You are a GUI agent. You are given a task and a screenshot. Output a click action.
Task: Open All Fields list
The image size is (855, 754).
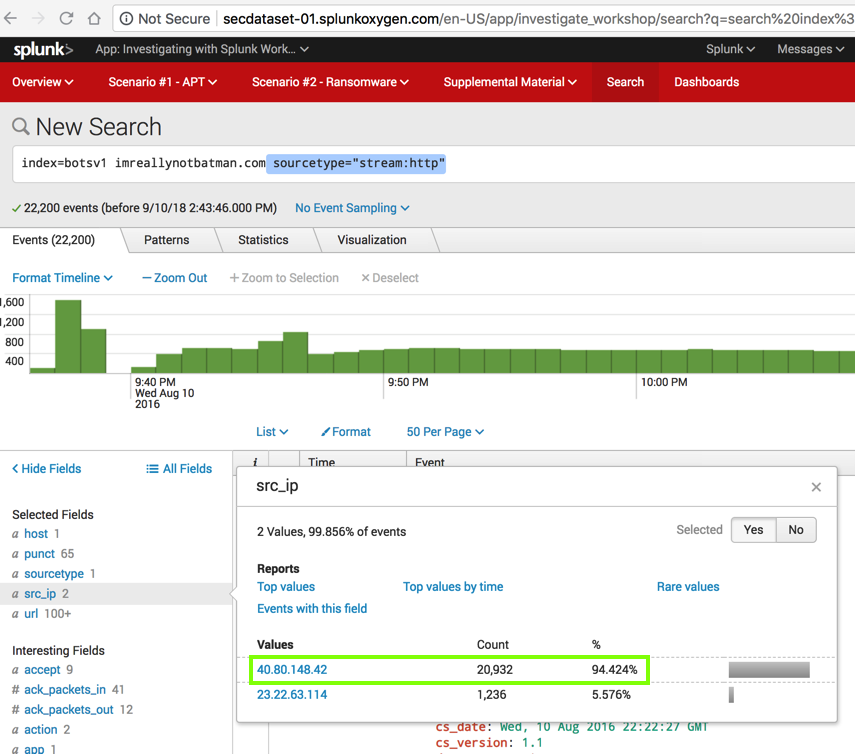(179, 468)
